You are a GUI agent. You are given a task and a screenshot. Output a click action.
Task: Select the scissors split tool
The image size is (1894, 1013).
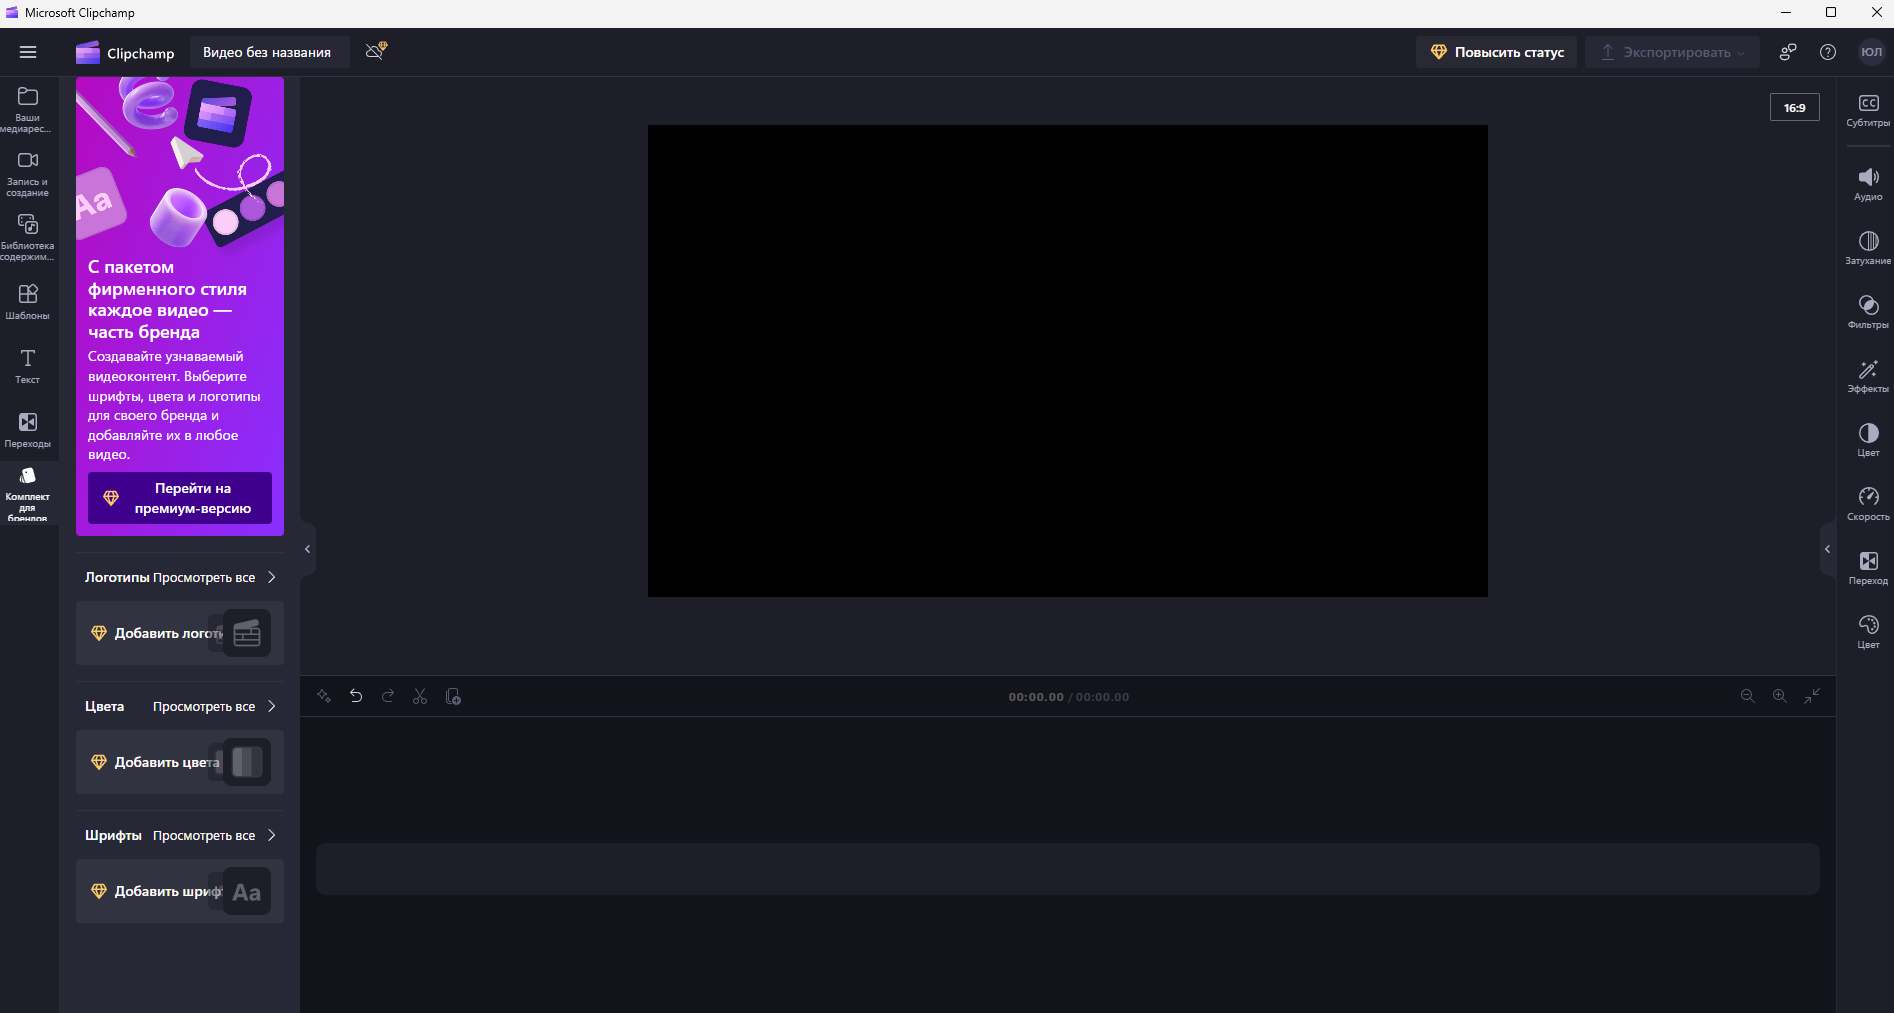[420, 696]
